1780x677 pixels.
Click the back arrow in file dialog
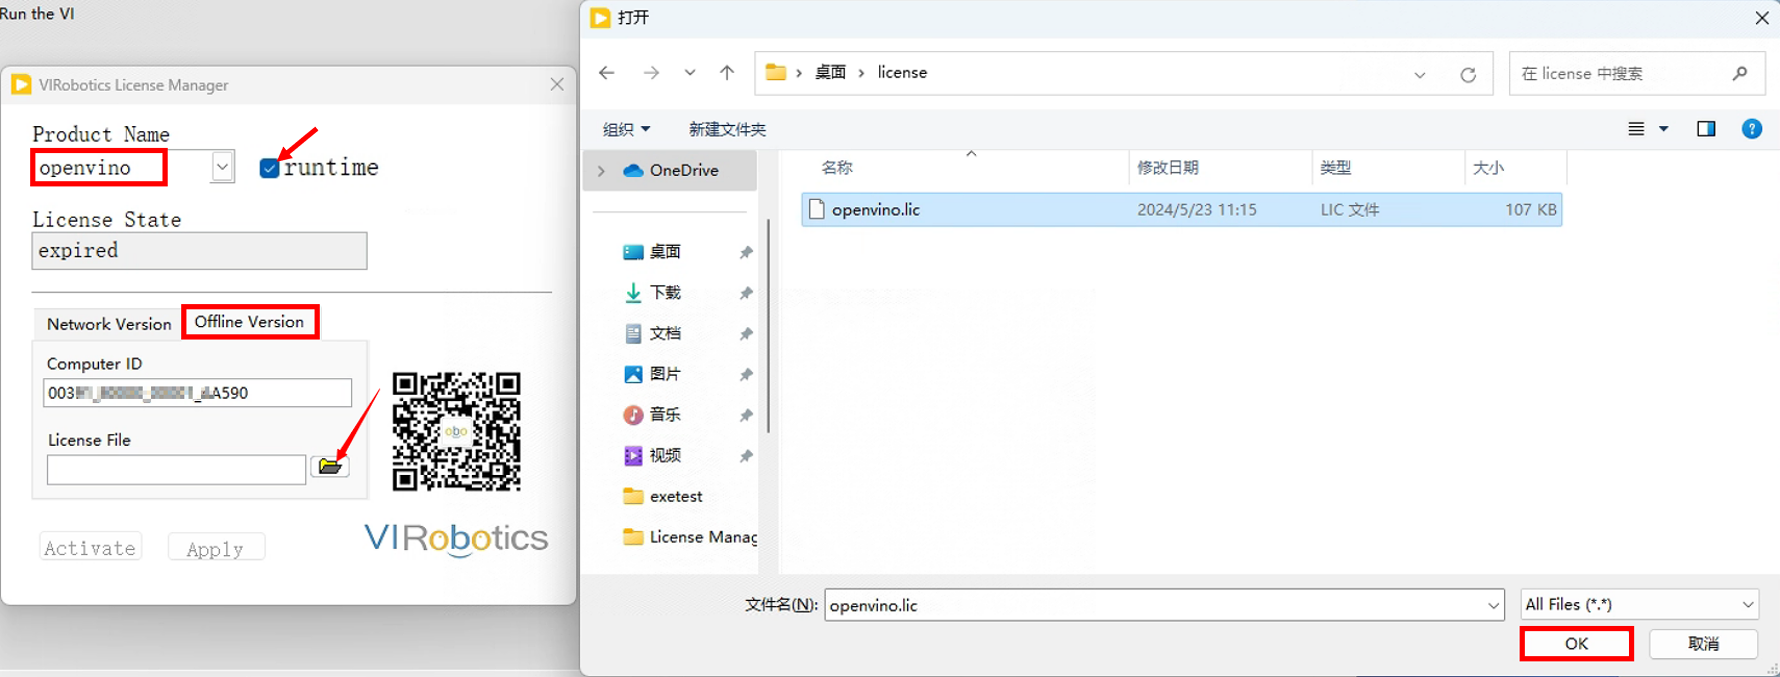pos(607,73)
